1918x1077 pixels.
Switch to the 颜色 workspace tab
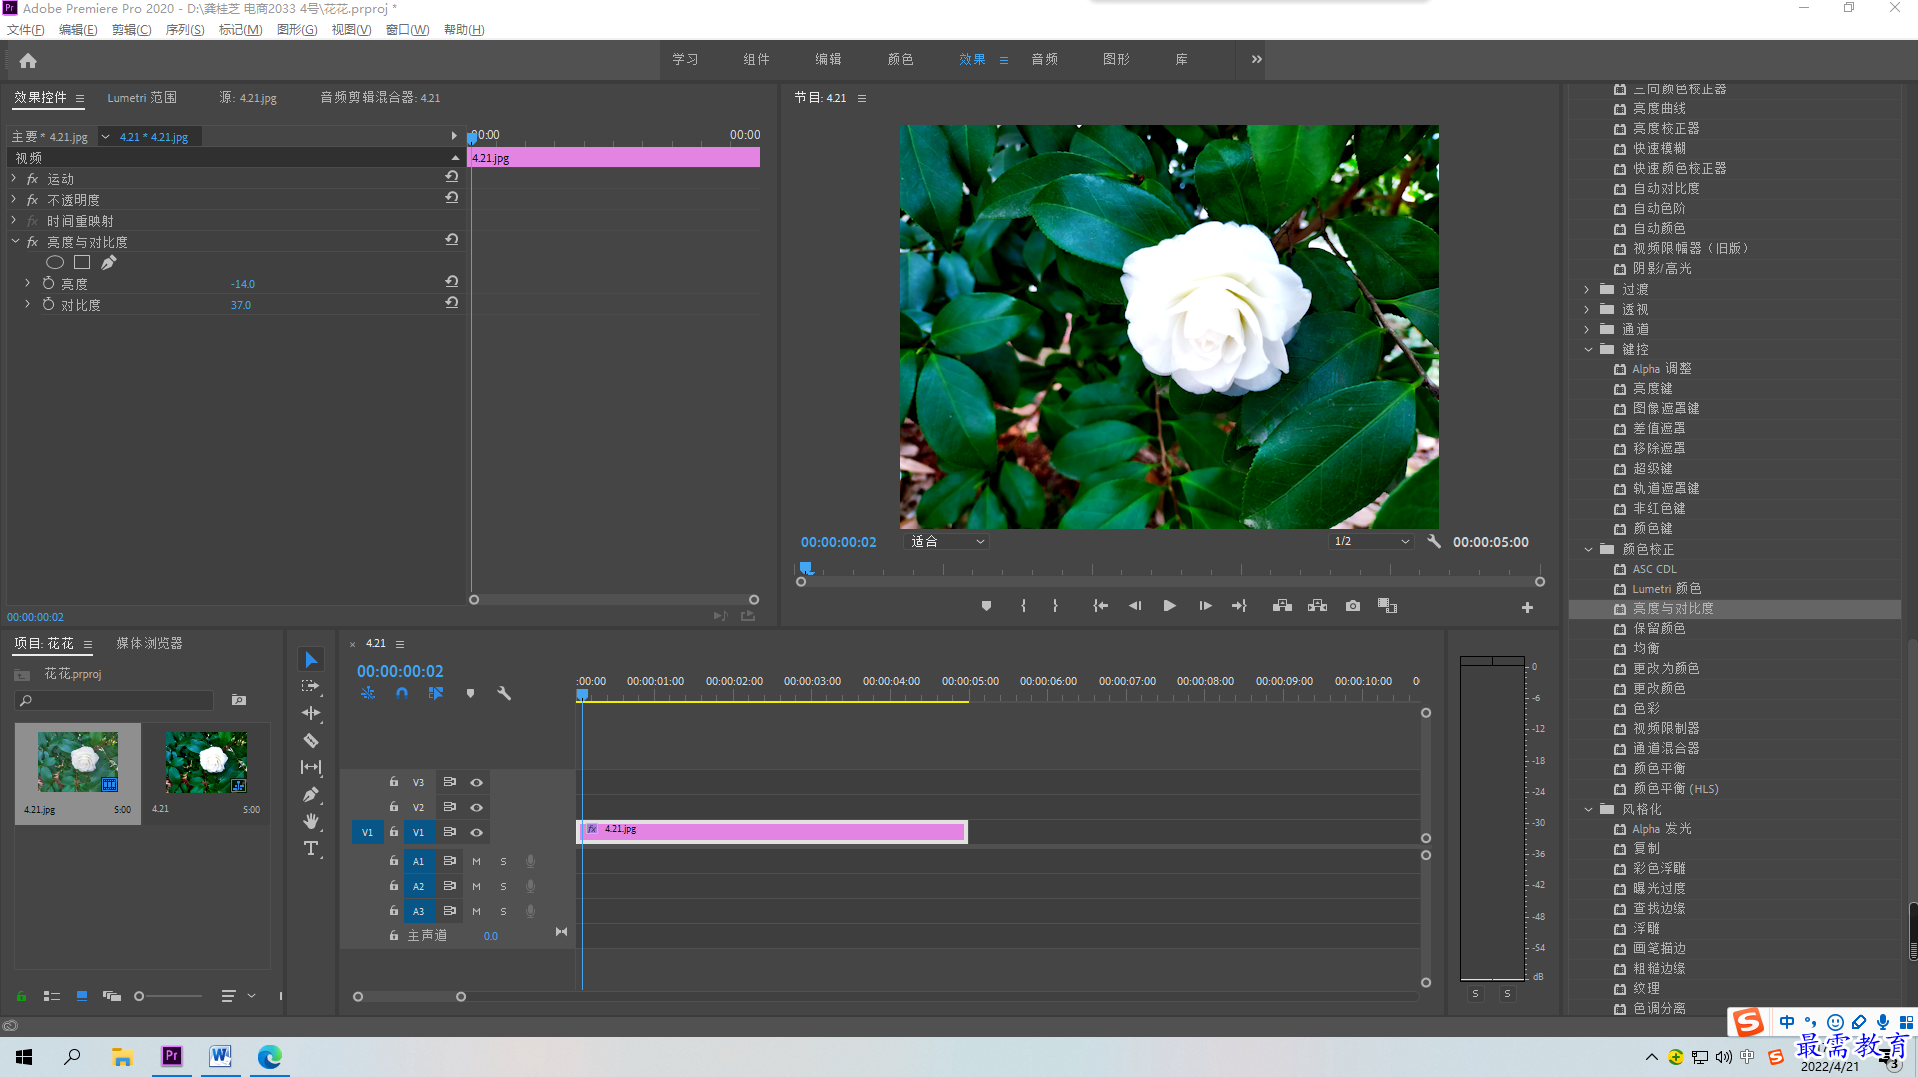pos(900,59)
